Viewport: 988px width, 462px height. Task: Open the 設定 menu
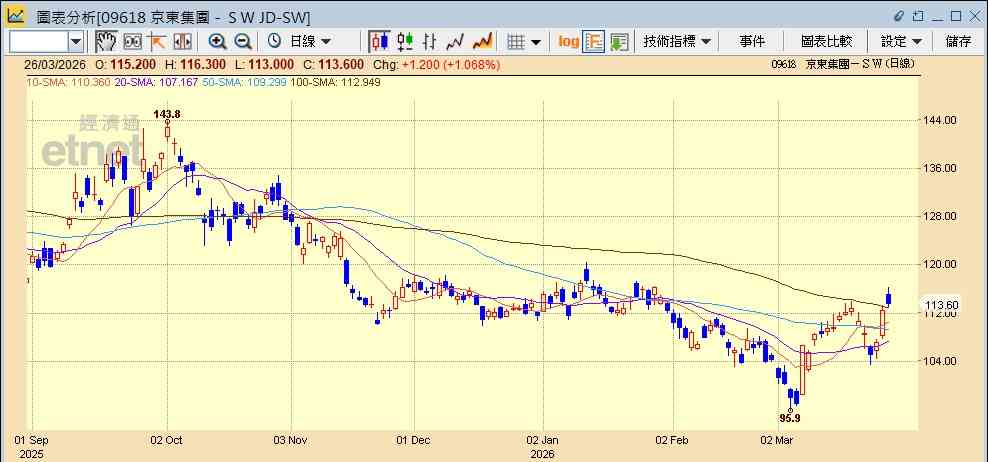point(901,42)
